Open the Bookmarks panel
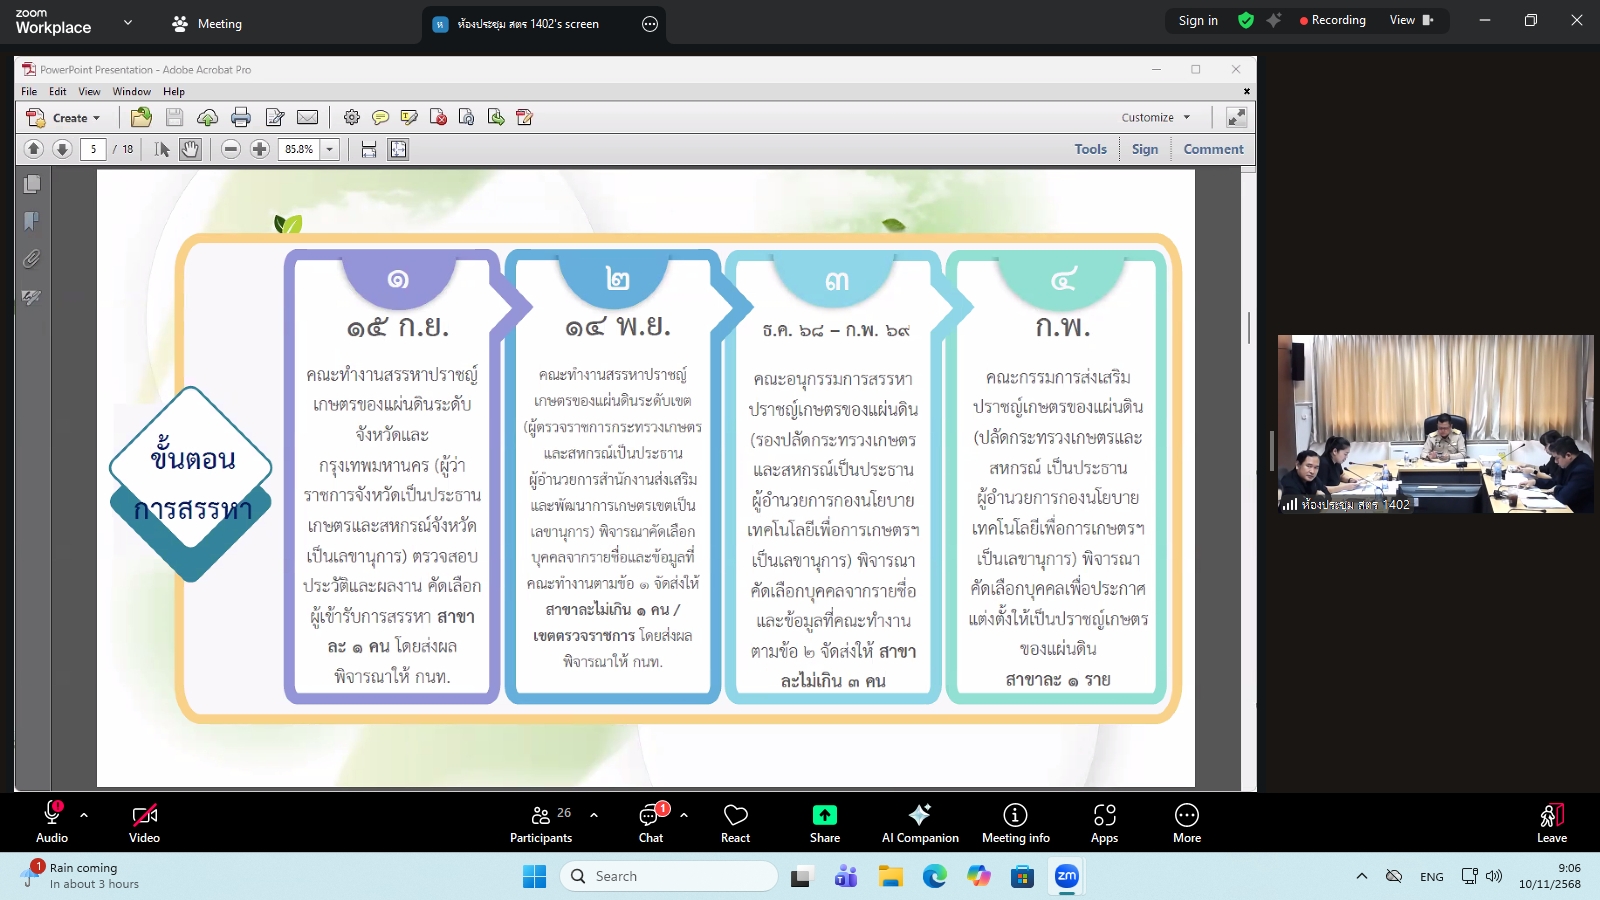This screenshot has width=1600, height=900. (32, 221)
